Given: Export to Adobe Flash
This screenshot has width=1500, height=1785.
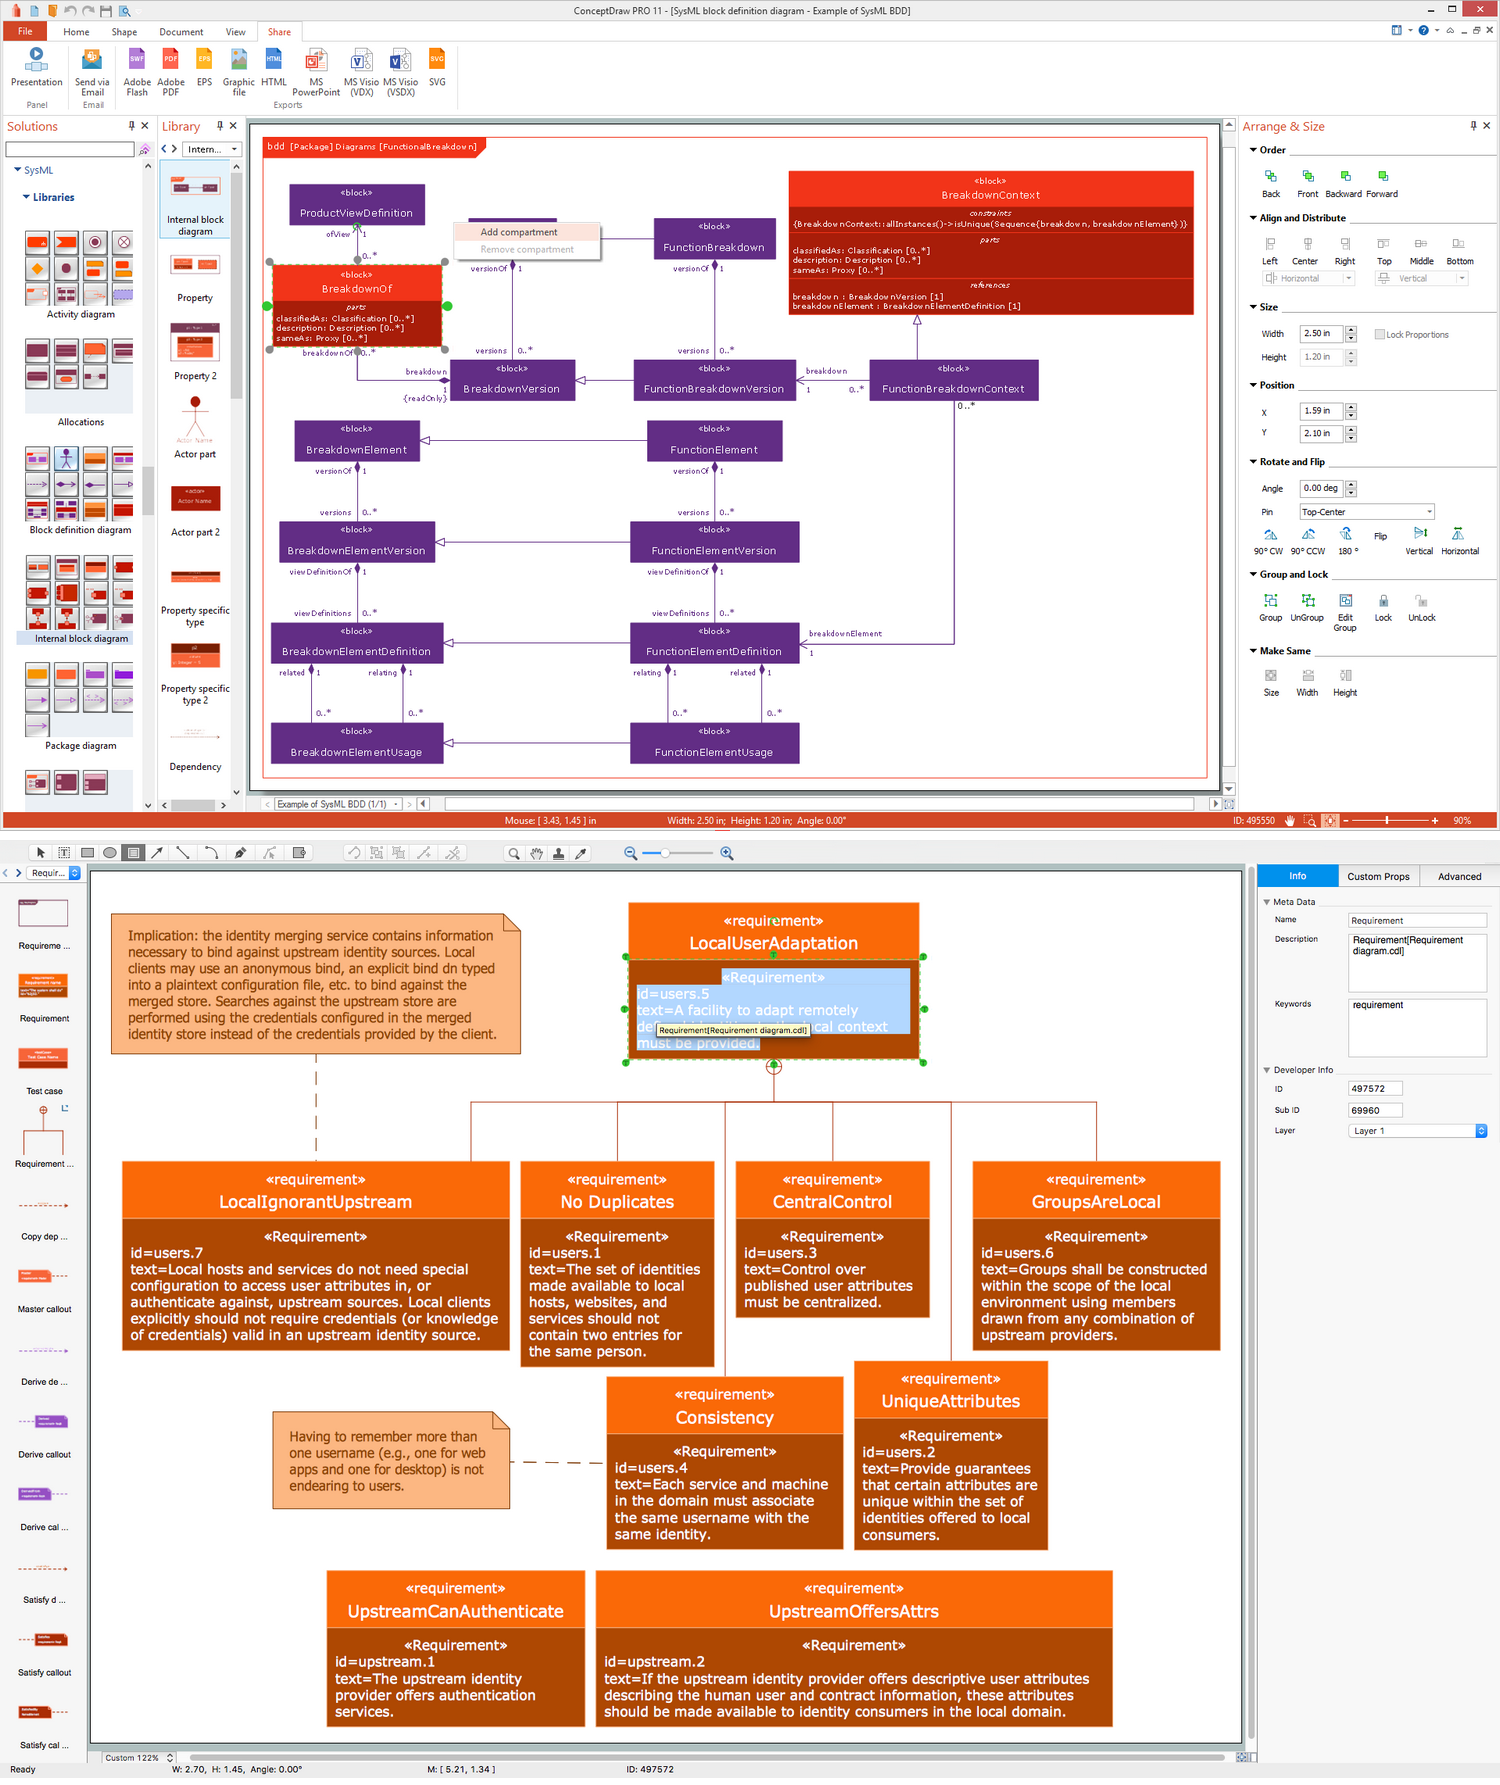Looking at the screenshot, I should (137, 72).
